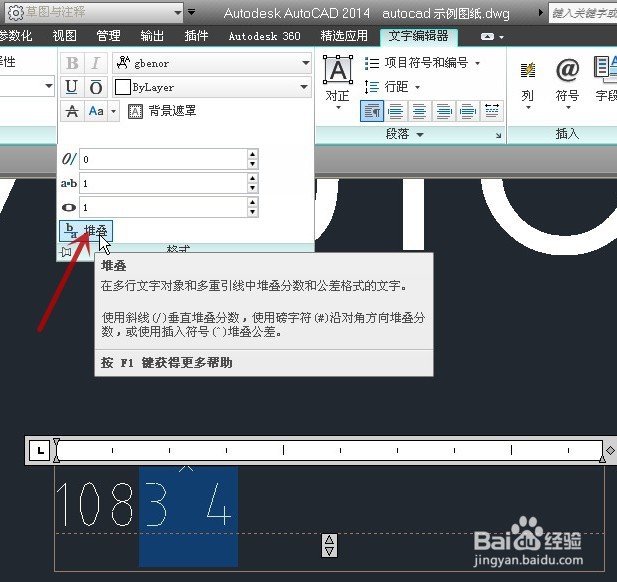The width and height of the screenshot is (617, 582).
Task: Expand the Paragraph (段落) panel
Action: pyautogui.click(x=405, y=134)
